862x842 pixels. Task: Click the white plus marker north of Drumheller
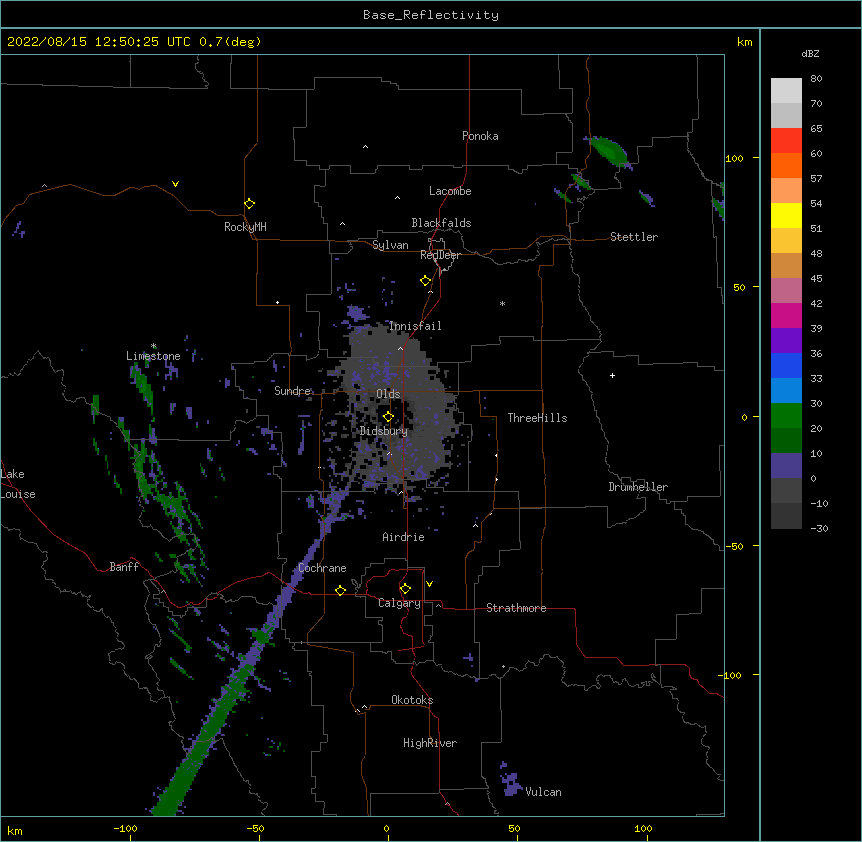tap(612, 375)
